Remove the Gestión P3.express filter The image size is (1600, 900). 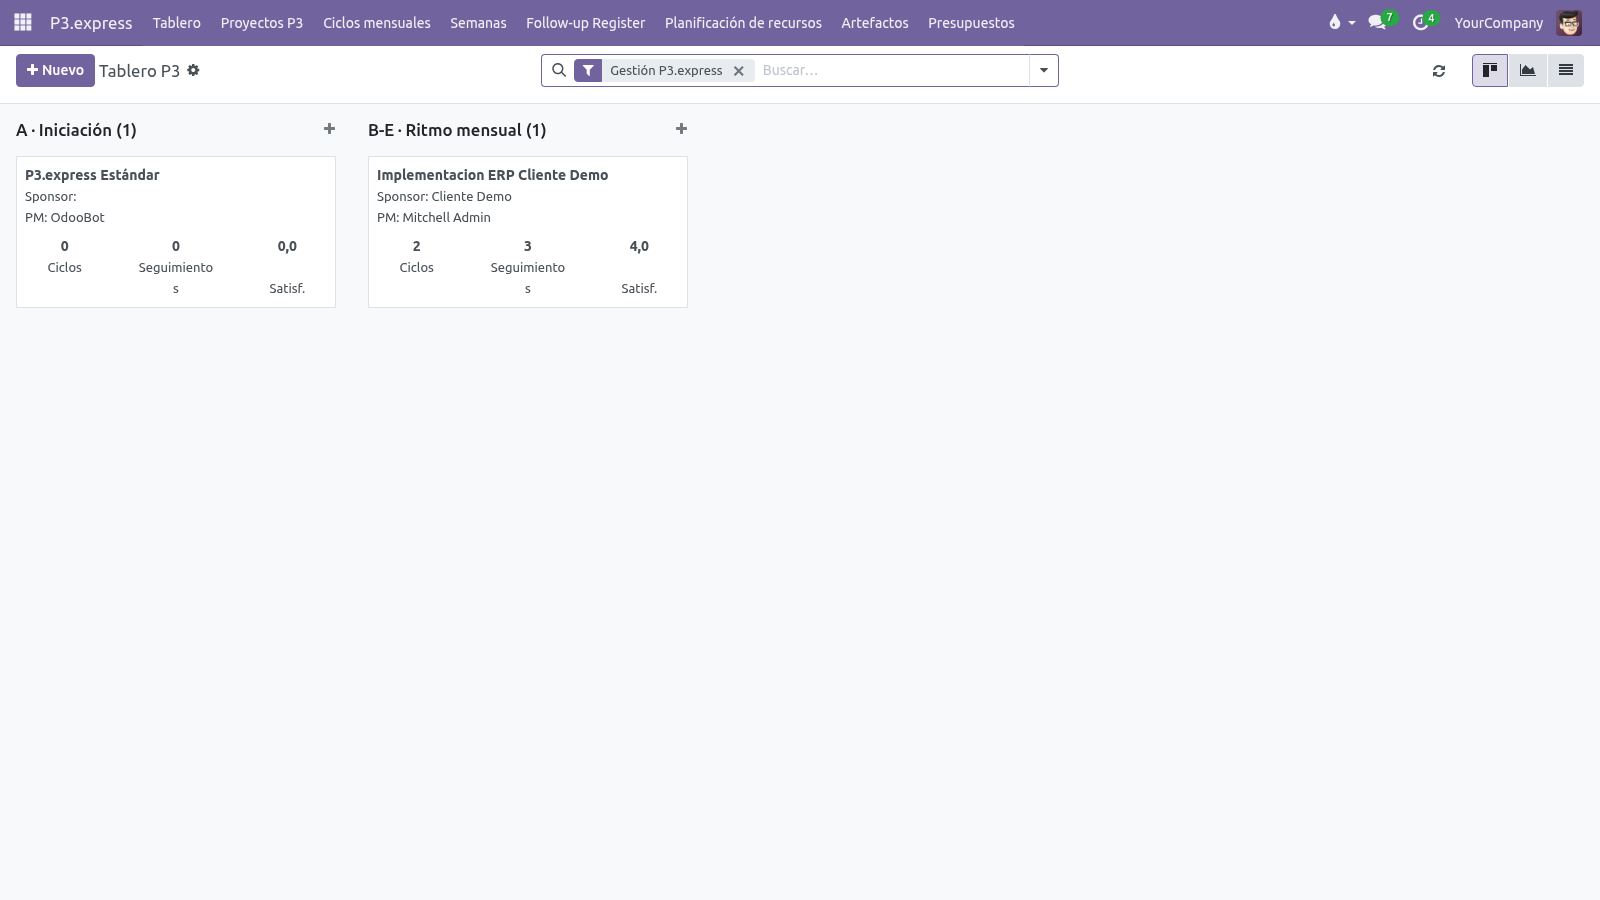(x=739, y=71)
